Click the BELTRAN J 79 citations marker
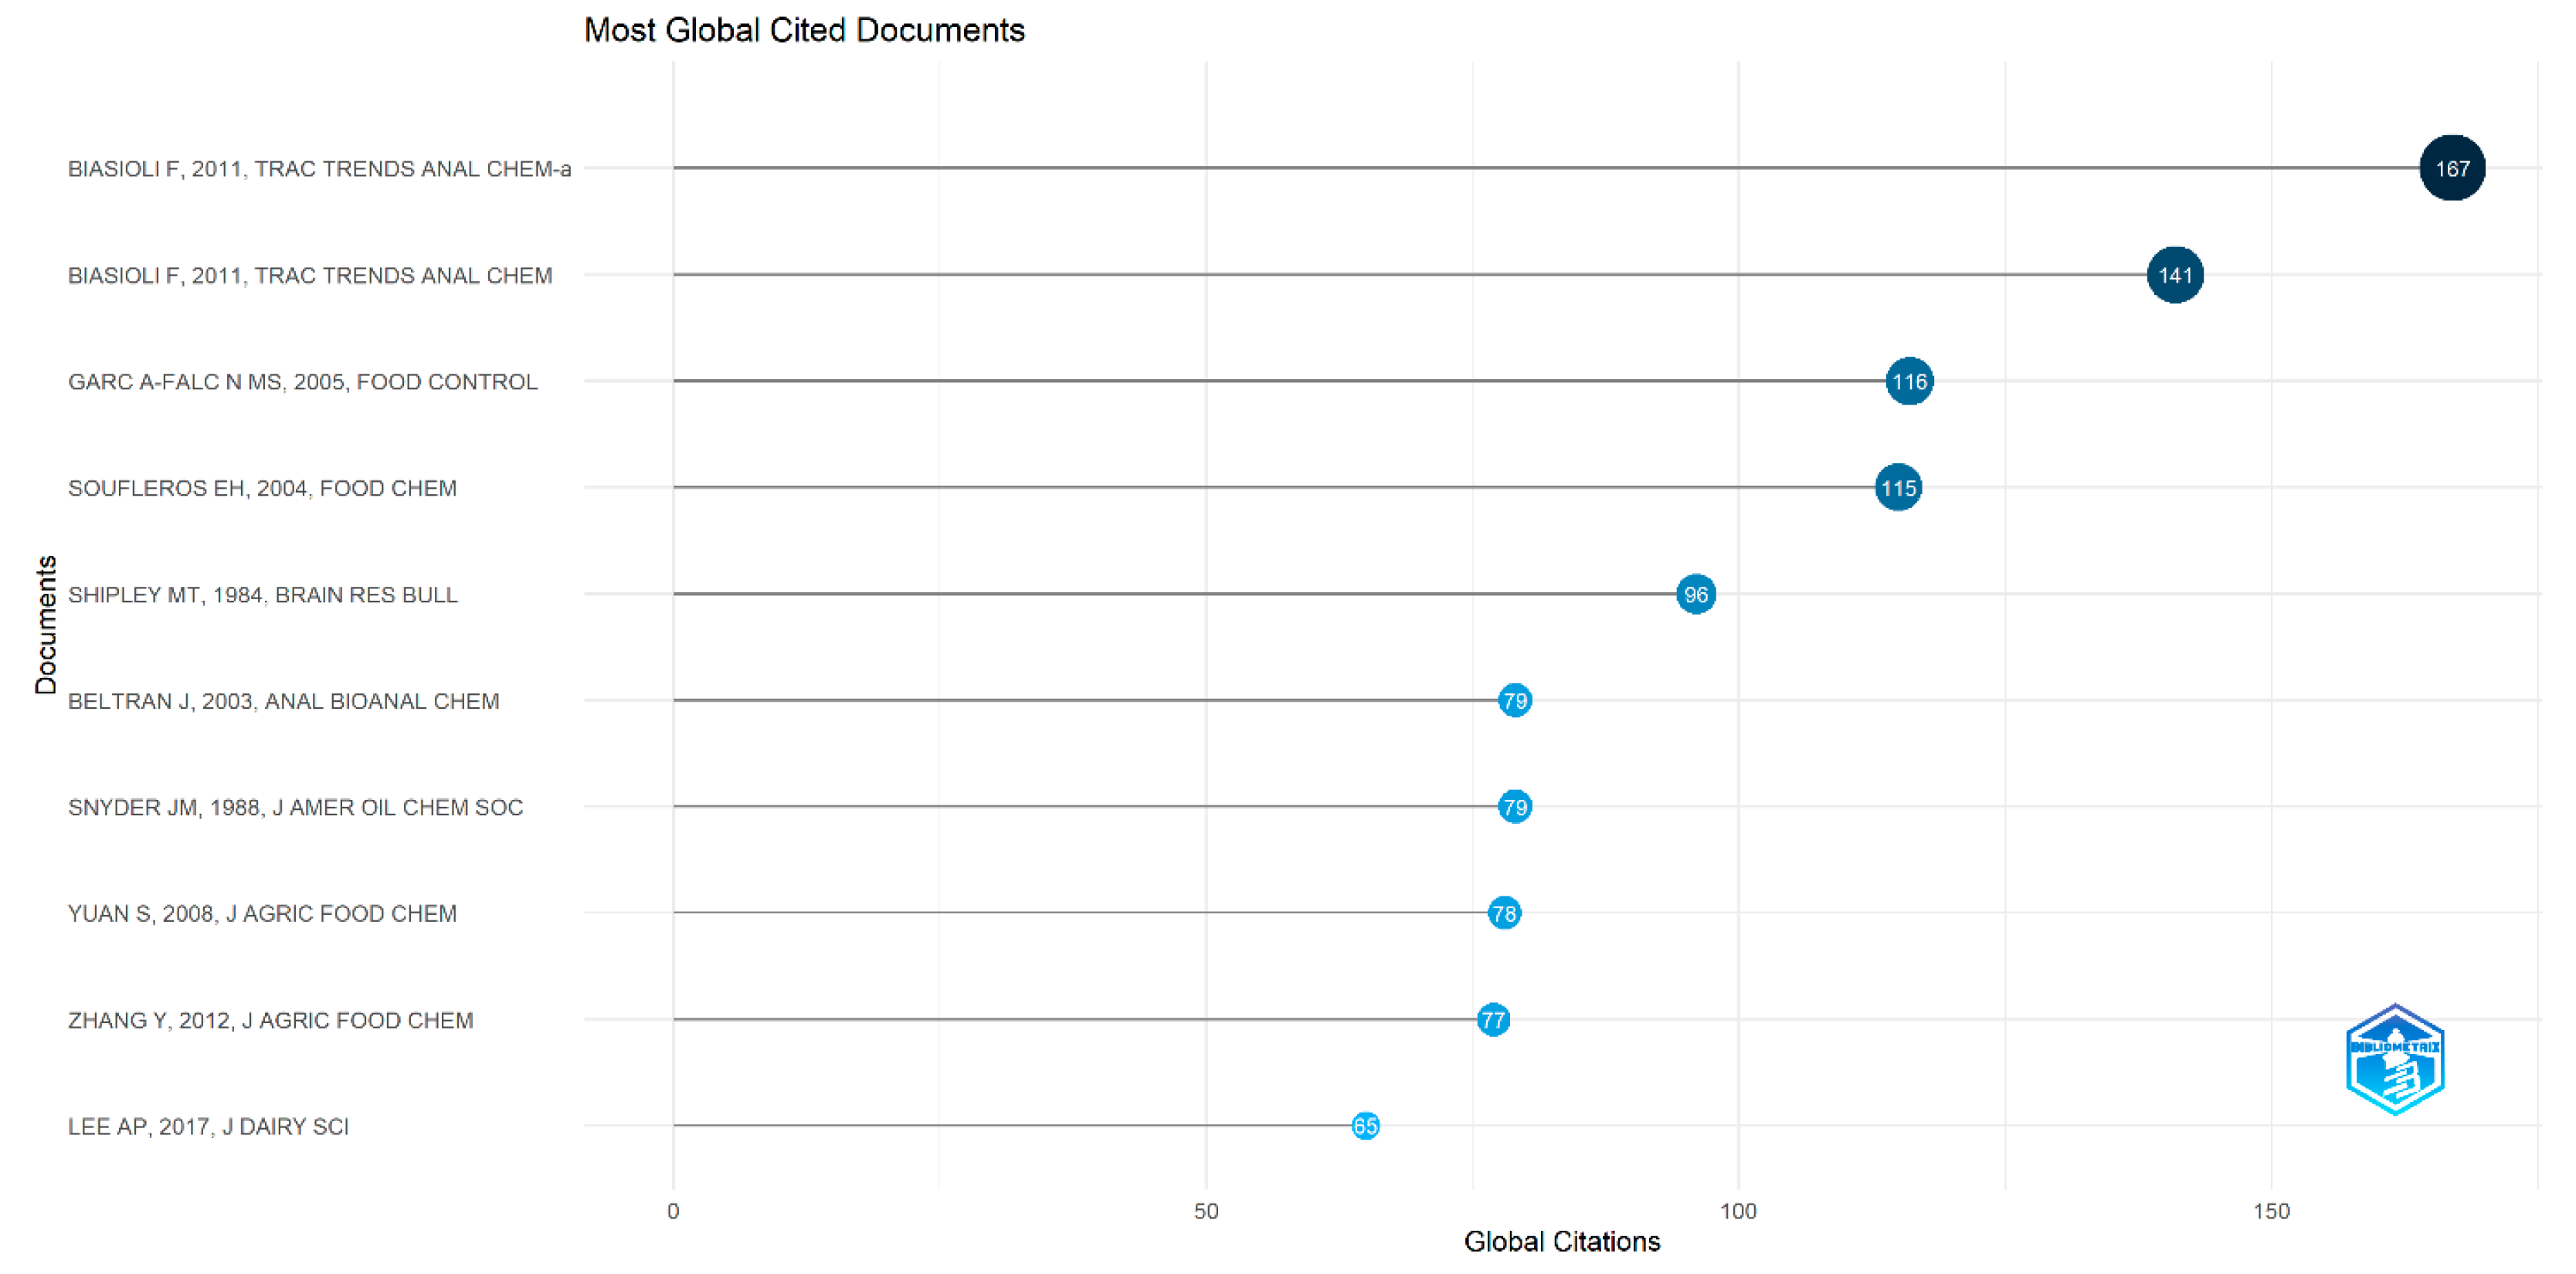The width and height of the screenshot is (2576, 1274). (1514, 700)
